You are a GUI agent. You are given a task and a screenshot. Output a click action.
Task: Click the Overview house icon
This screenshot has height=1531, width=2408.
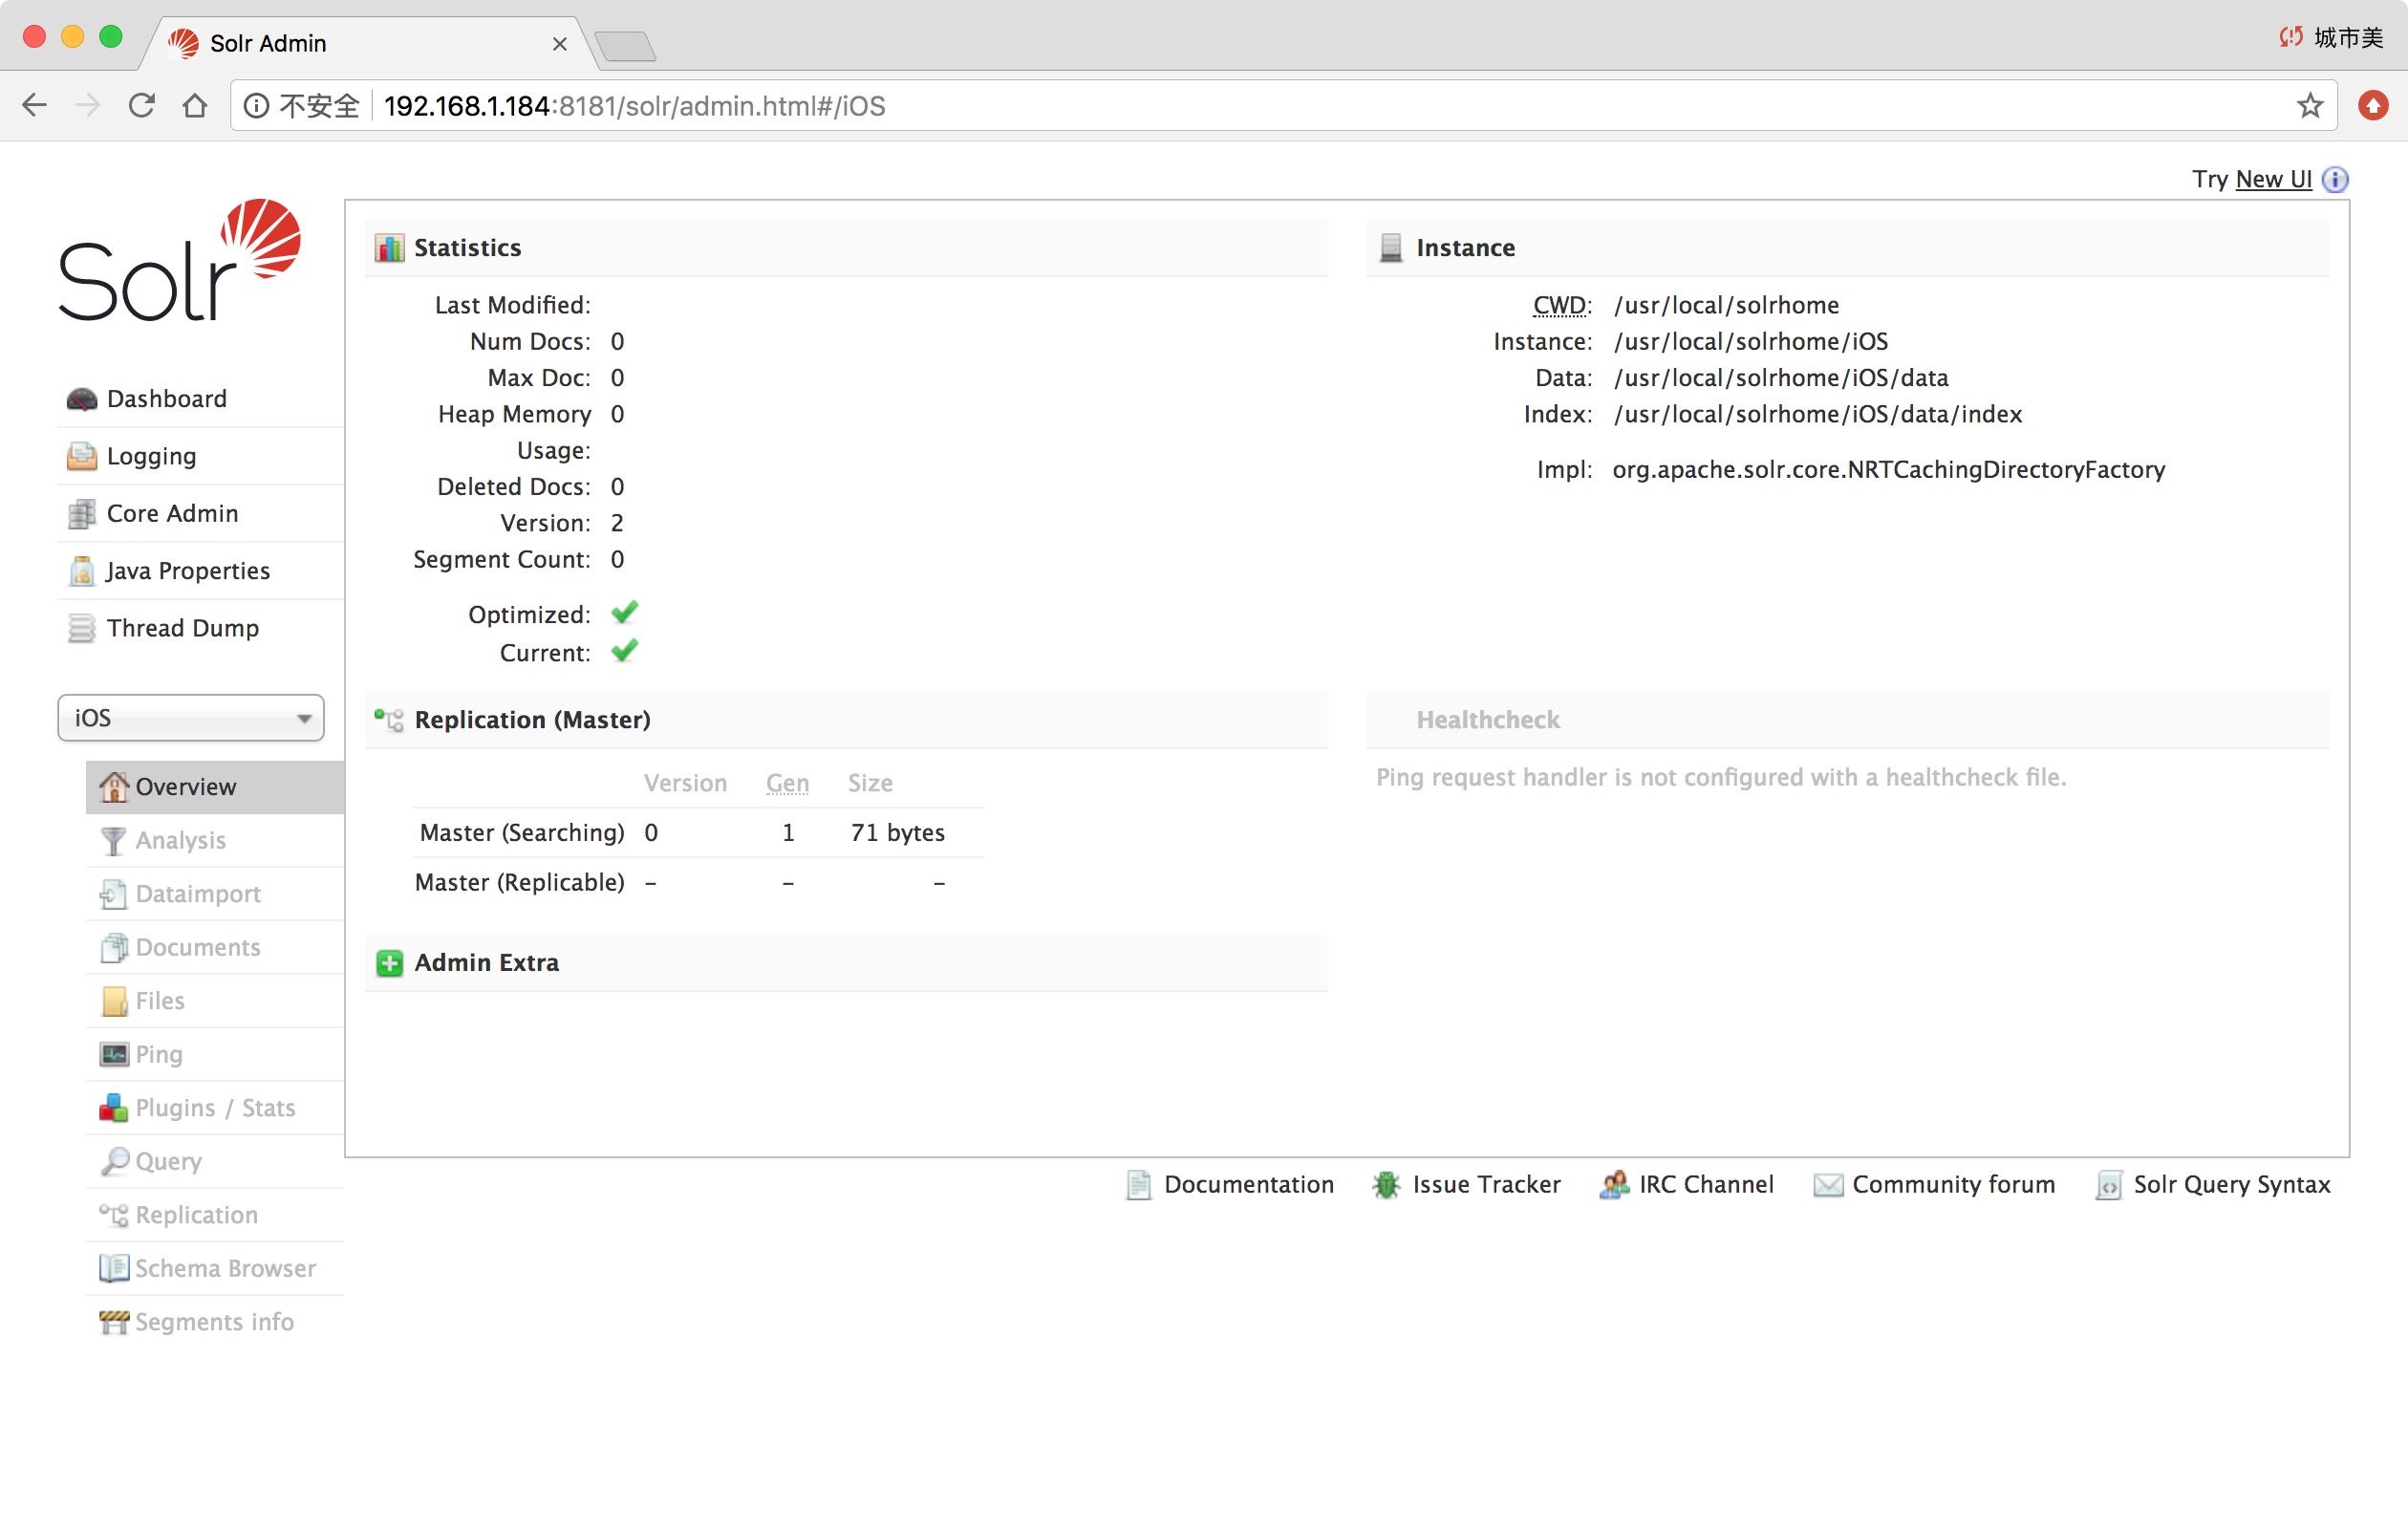(114, 787)
